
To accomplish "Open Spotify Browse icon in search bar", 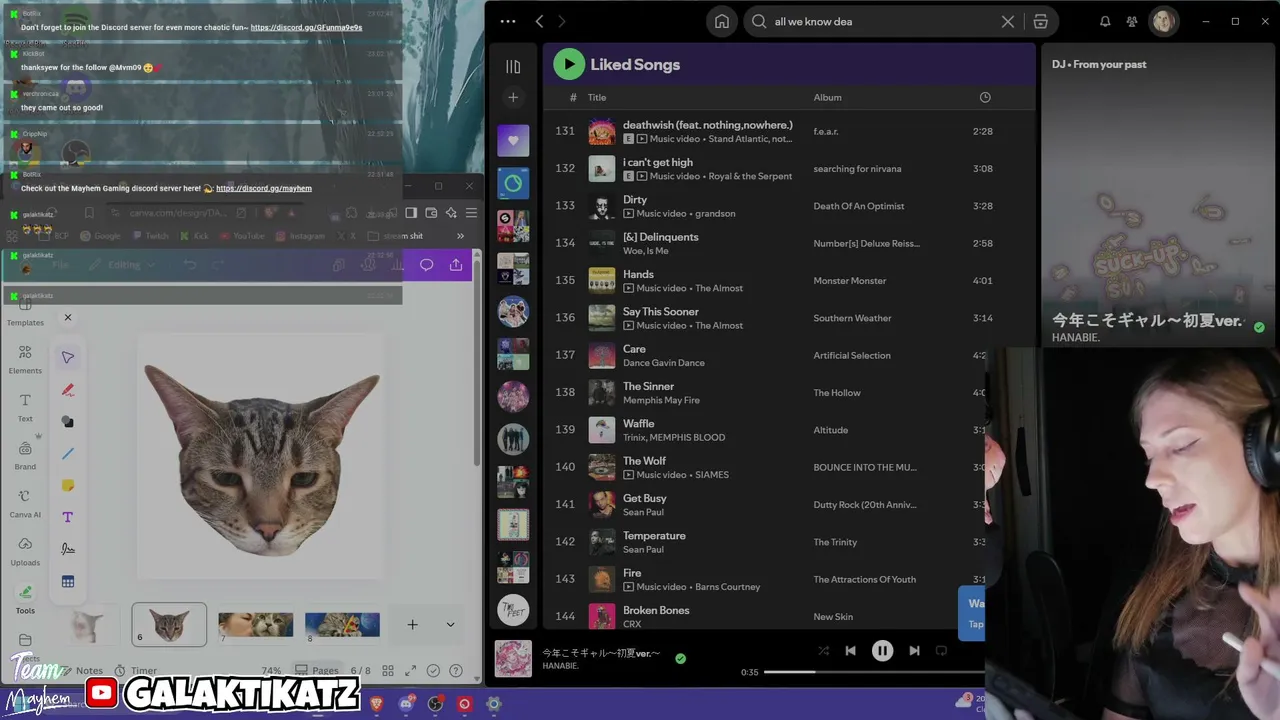I will point(1040,21).
